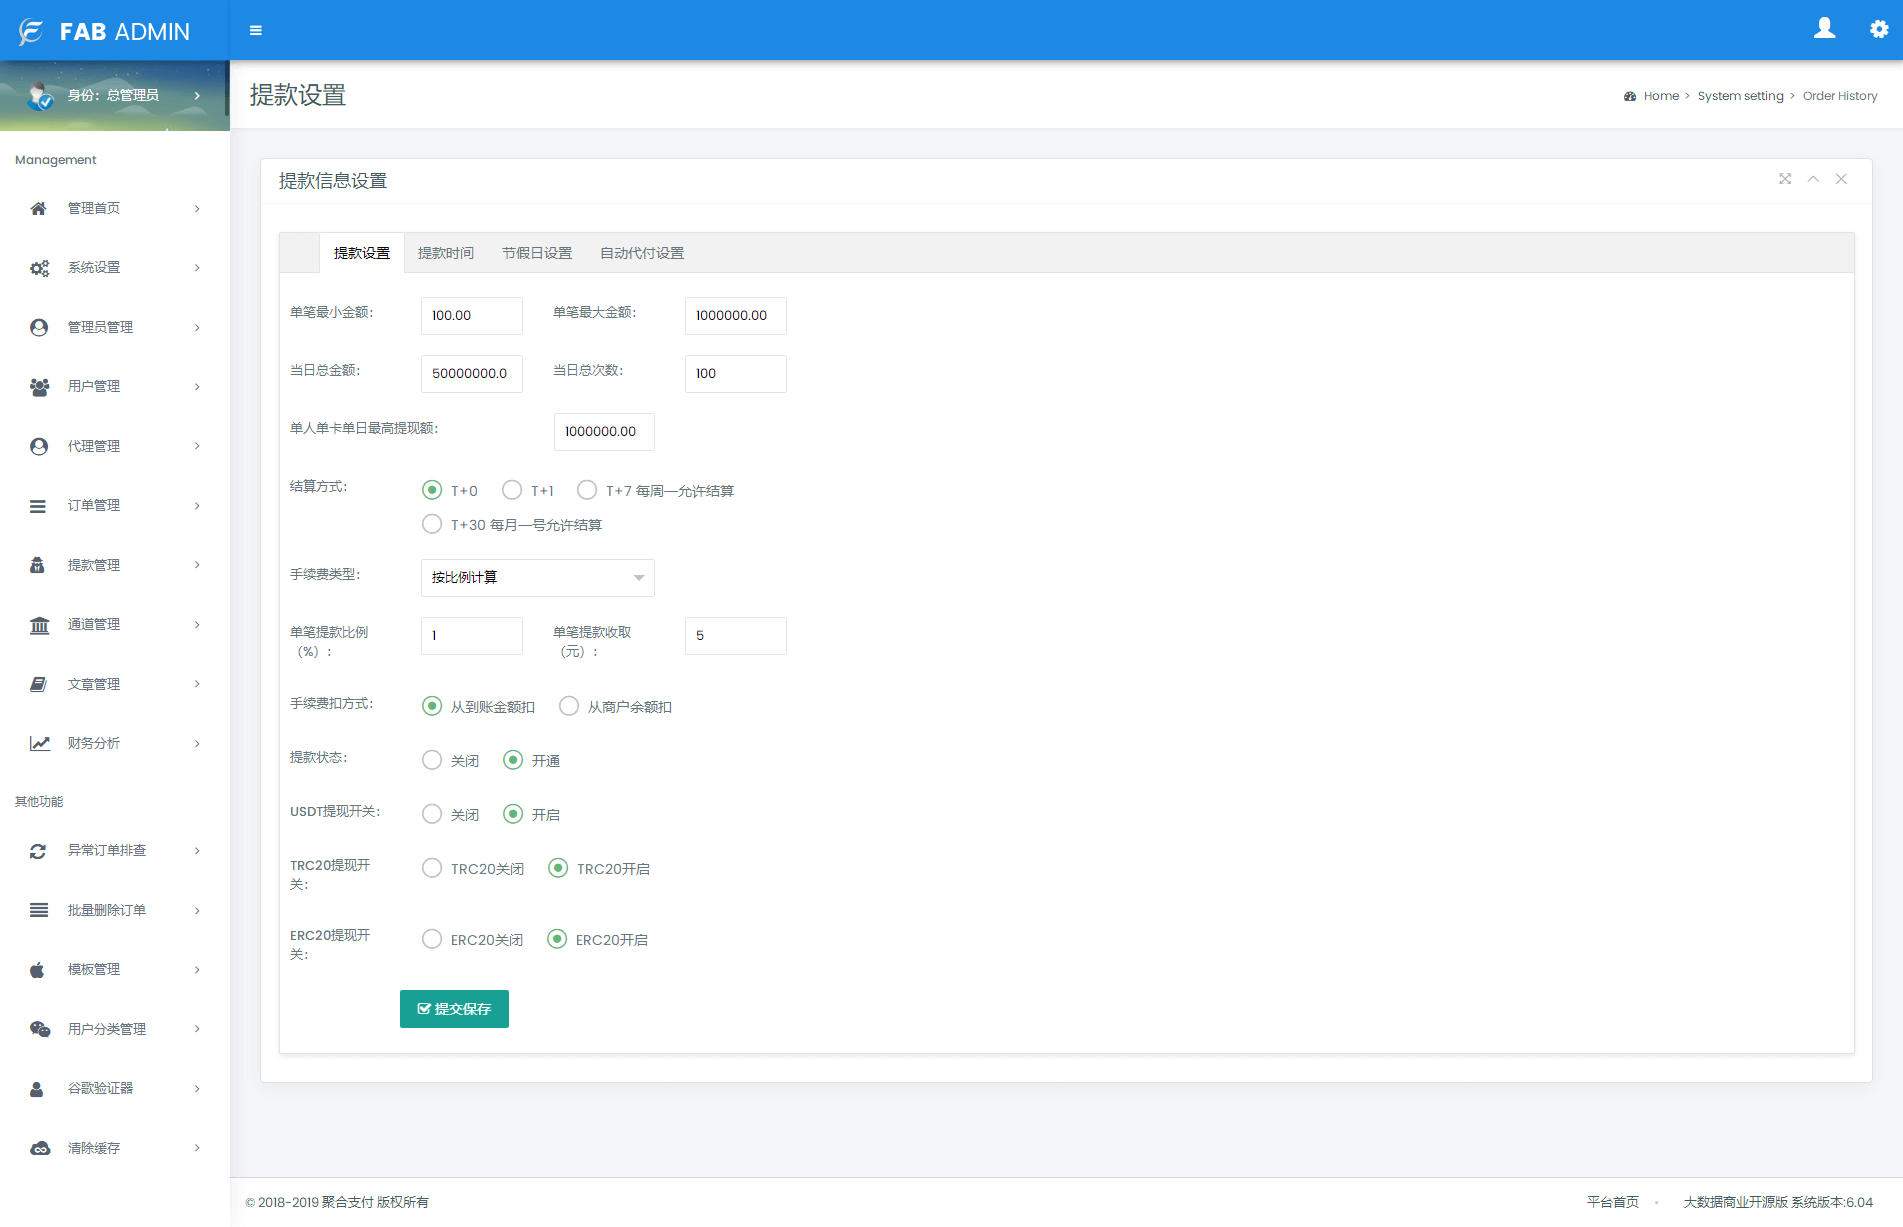Screen dimensions: 1903x1227
Task: Click the refresh icon beside 异常订单排查
Action: click(38, 851)
